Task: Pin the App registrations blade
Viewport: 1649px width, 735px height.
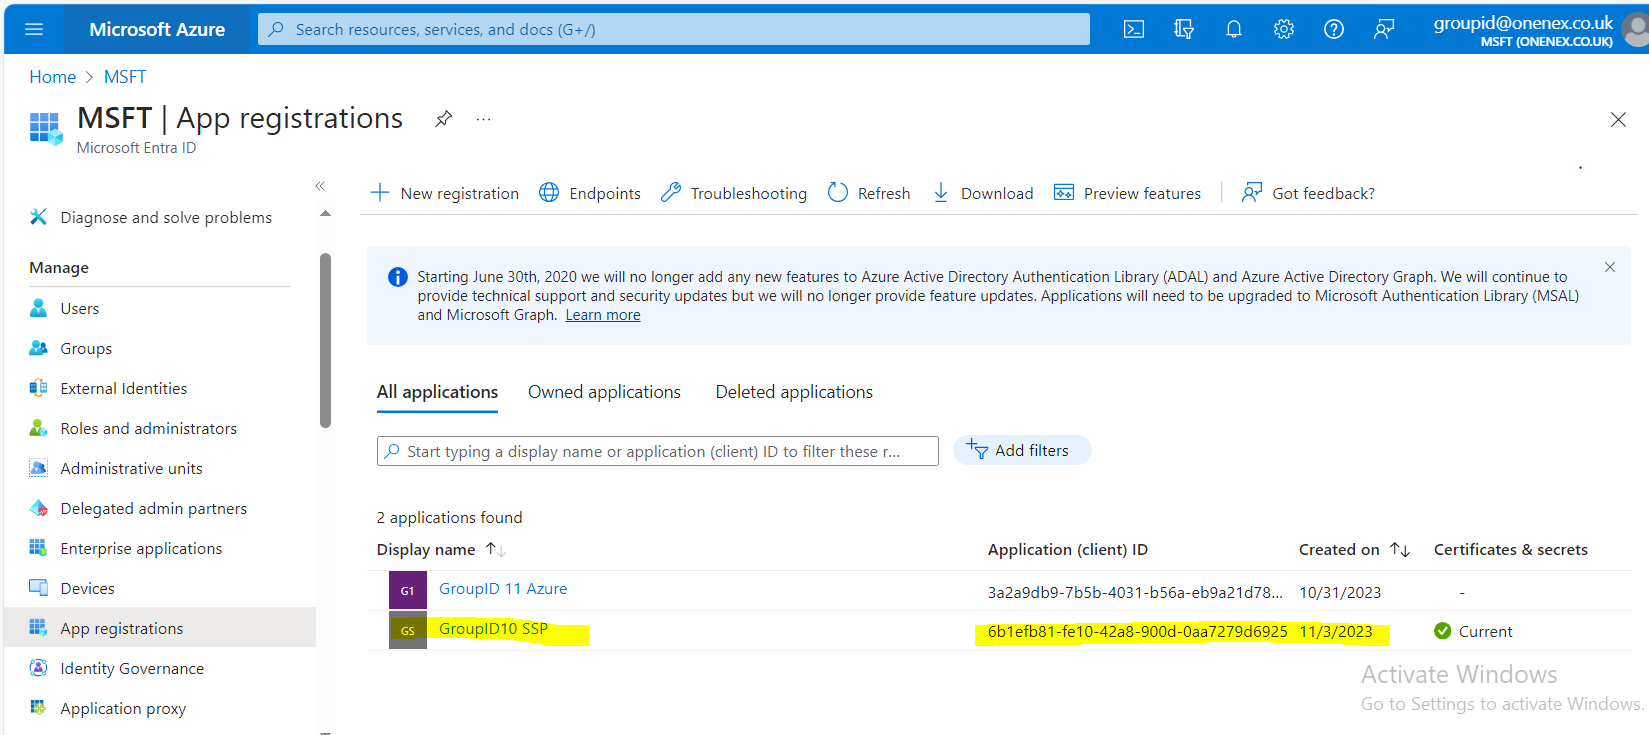Action: click(x=443, y=119)
